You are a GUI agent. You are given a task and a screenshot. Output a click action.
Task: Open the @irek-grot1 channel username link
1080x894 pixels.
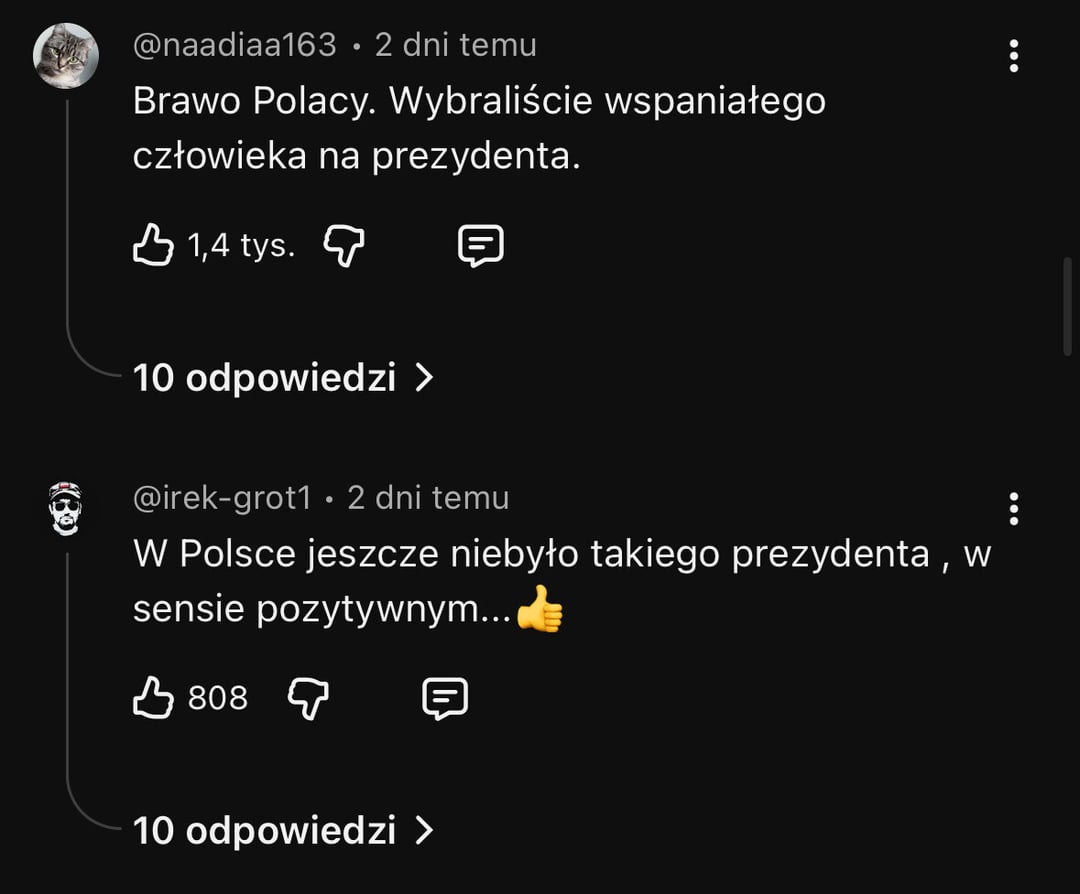coord(222,498)
